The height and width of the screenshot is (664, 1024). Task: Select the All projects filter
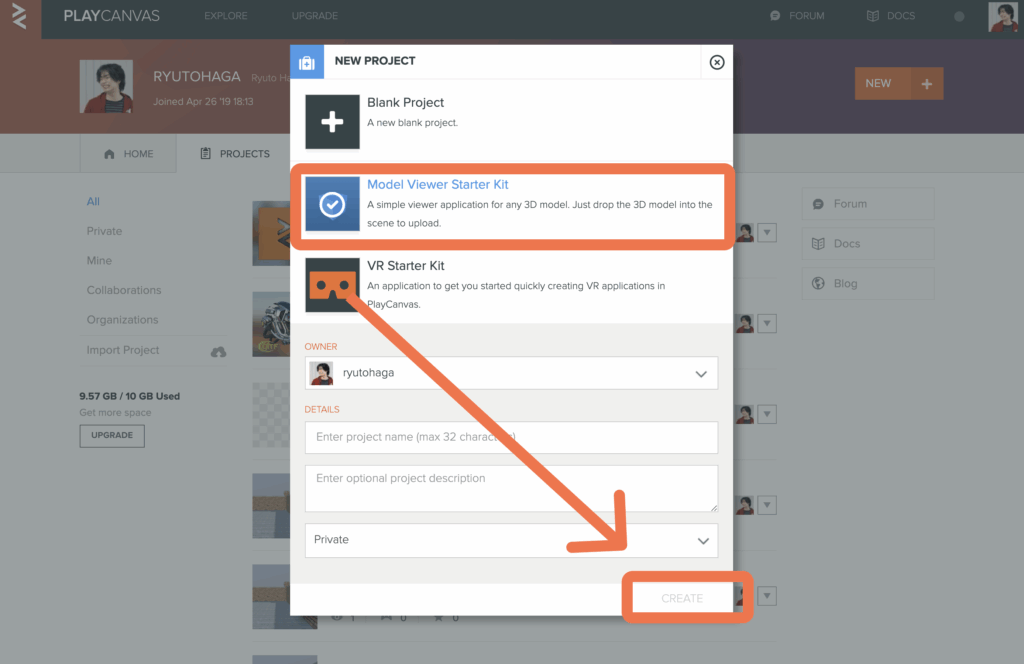(x=93, y=202)
